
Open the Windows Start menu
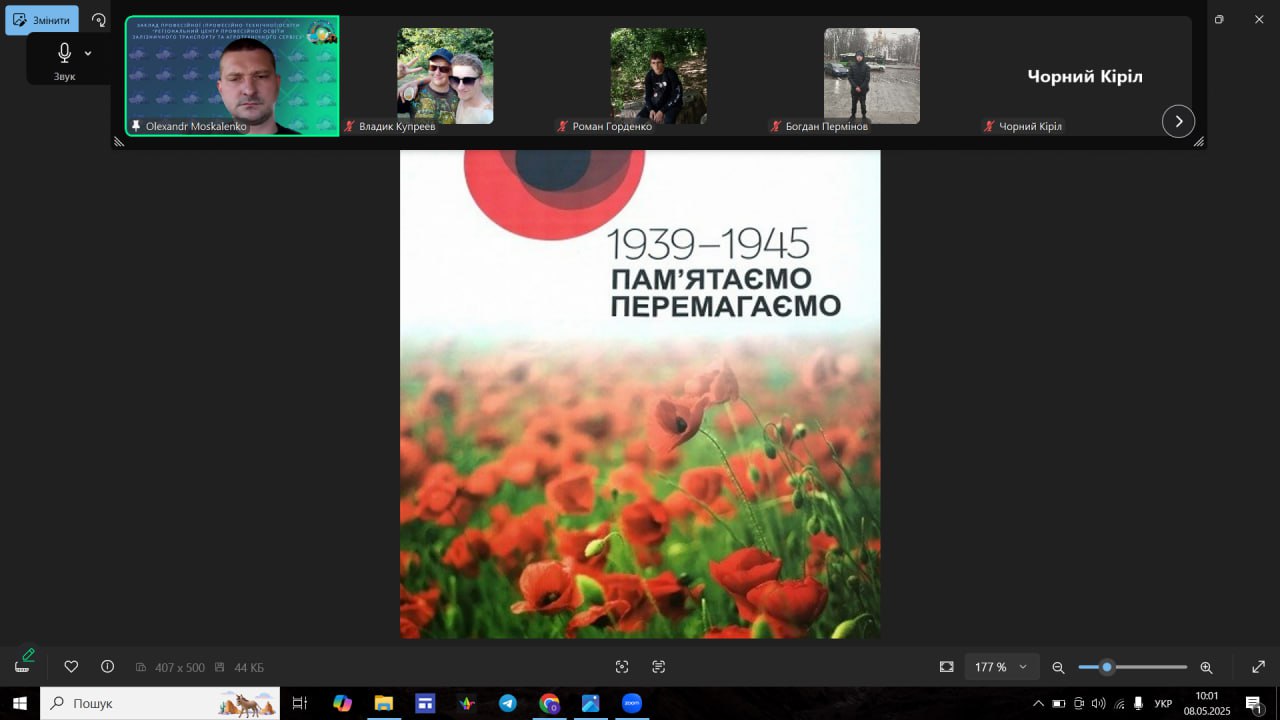click(20, 703)
